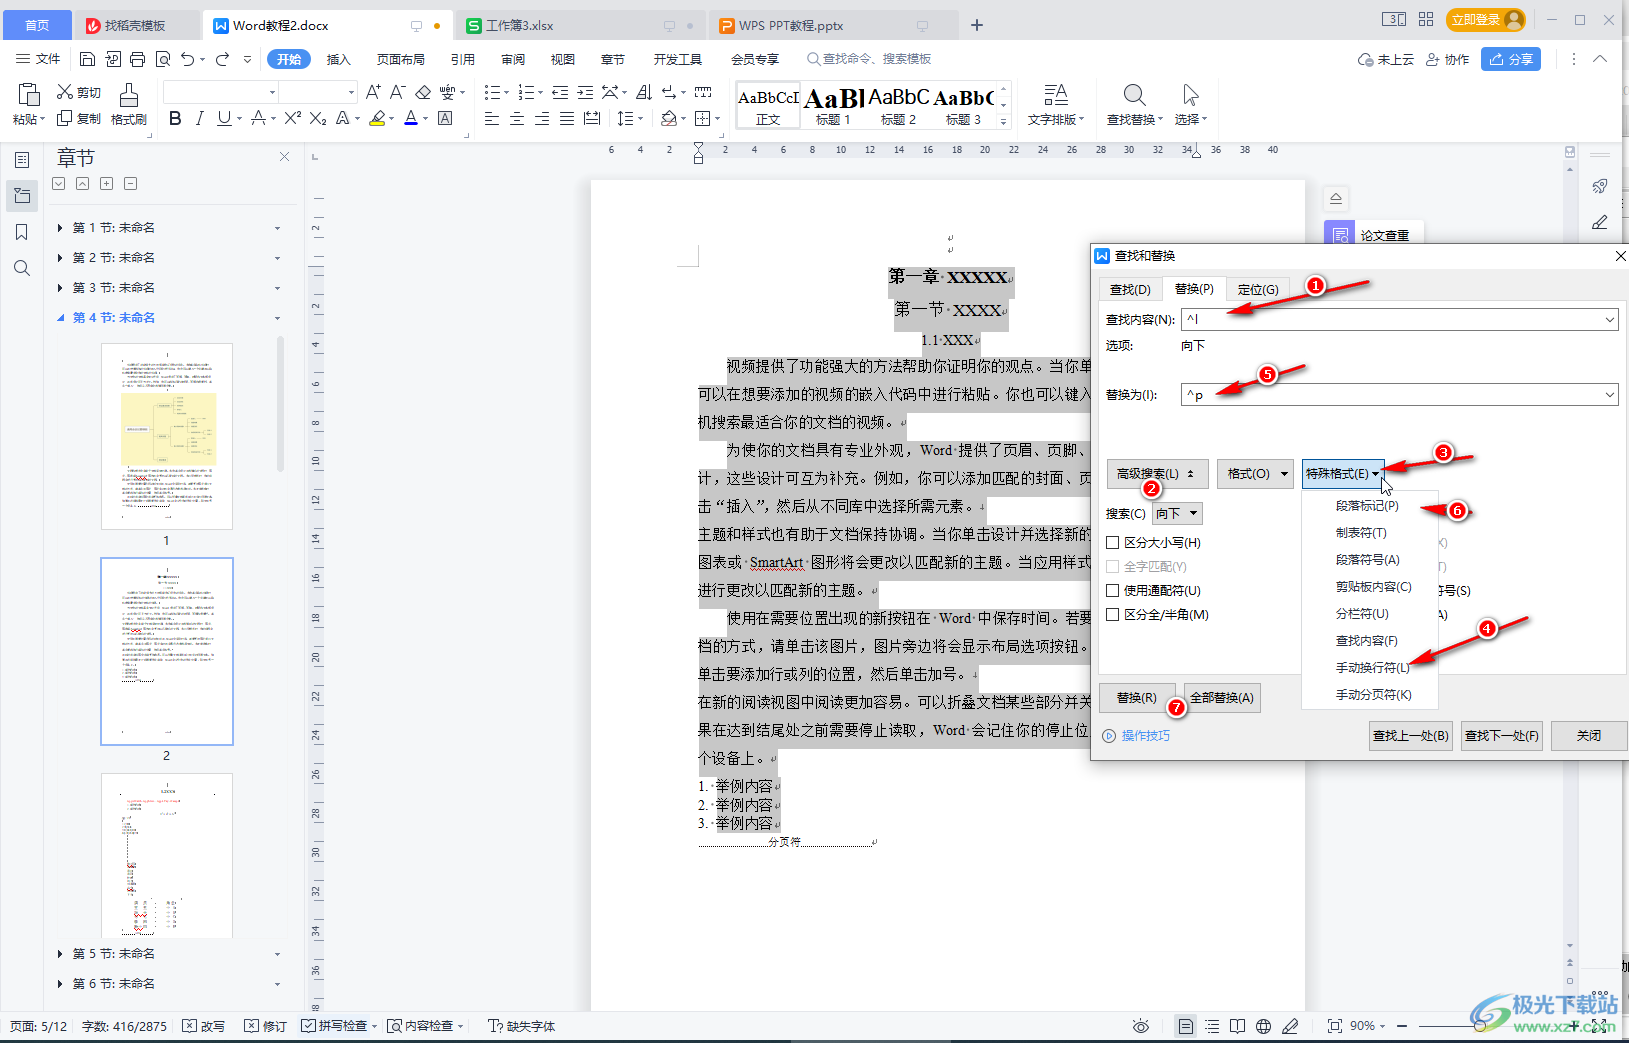
Task: Toggle 改写 overwrite mode in status bar
Action: [x=204, y=1026]
